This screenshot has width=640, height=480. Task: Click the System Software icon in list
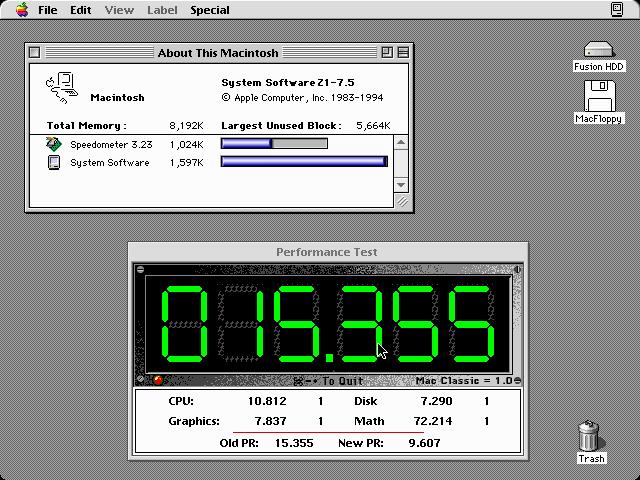[x=54, y=163]
